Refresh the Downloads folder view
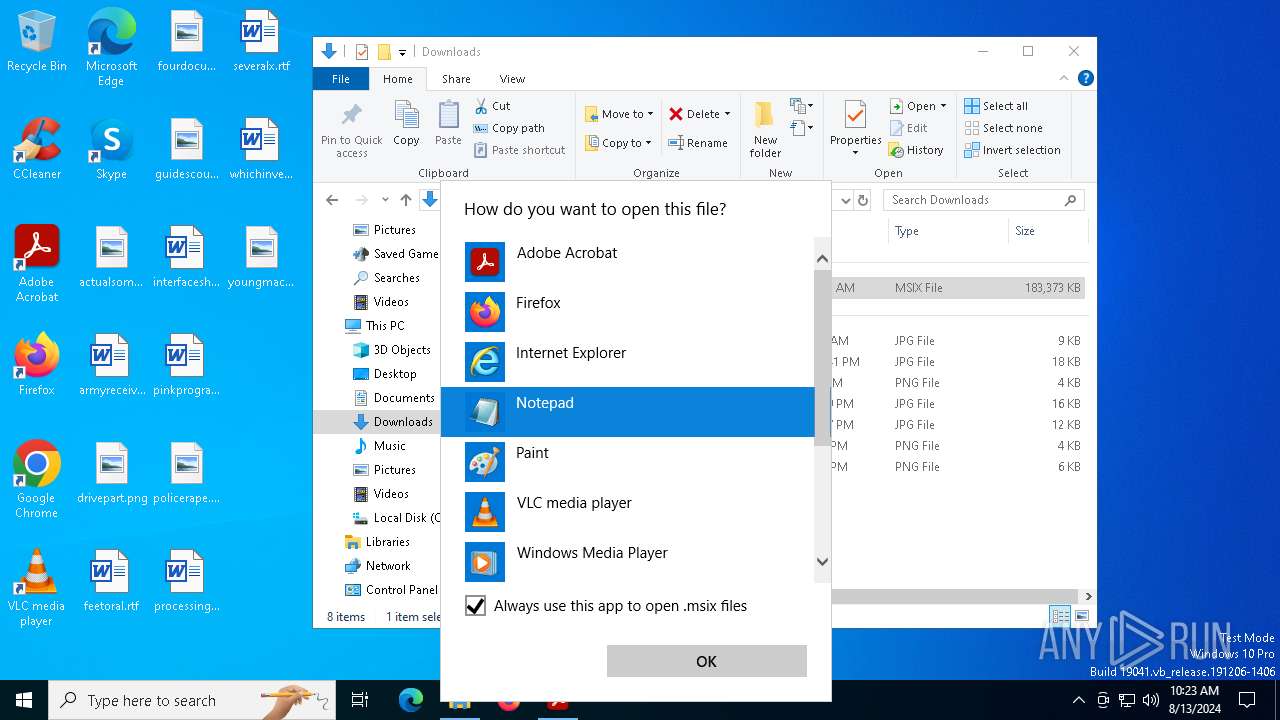Image resolution: width=1280 pixels, height=720 pixels. [863, 200]
